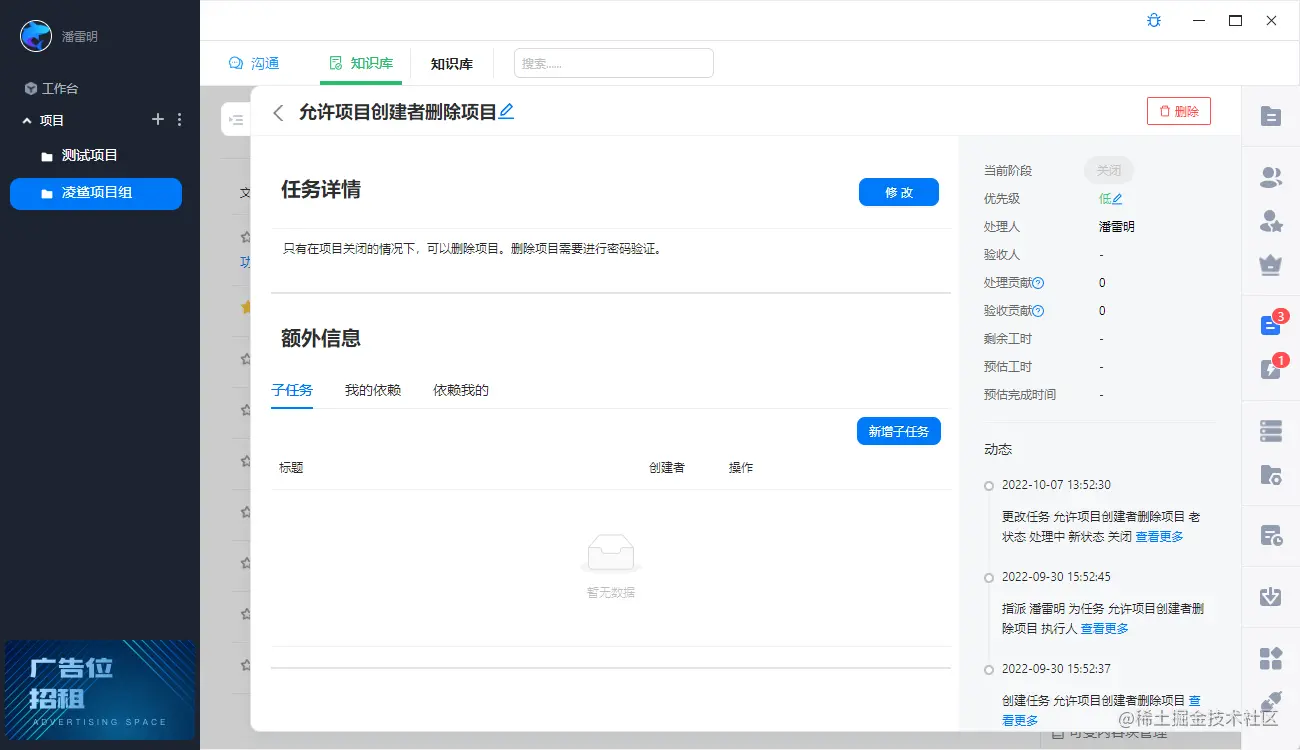Viewport: 1300px width, 750px height.
Task: Open the download box icon in right sidebar
Action: (x=1271, y=597)
